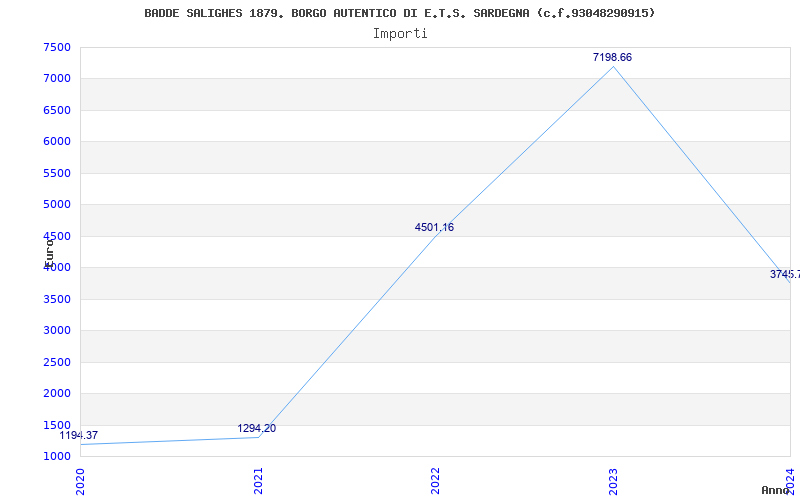800x500 pixels.
Task: Click the 1194.37 data label
Action: [x=79, y=436]
